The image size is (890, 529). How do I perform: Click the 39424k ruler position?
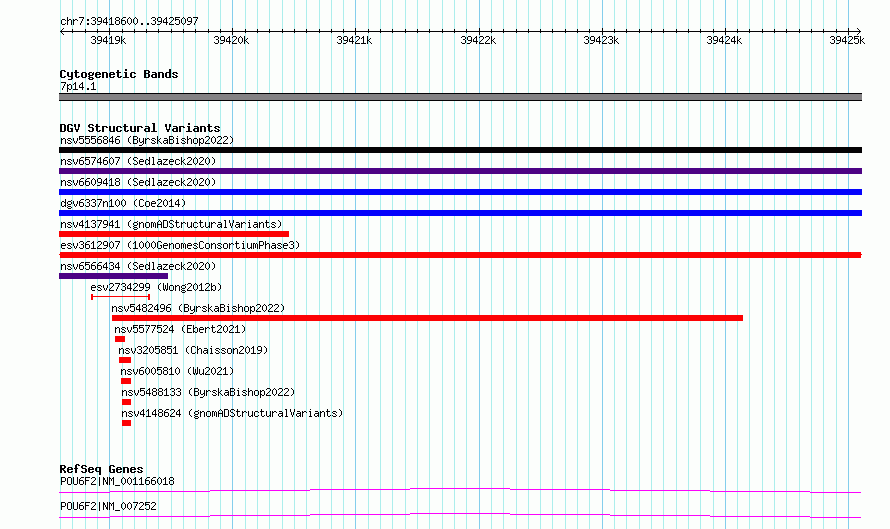[724, 40]
